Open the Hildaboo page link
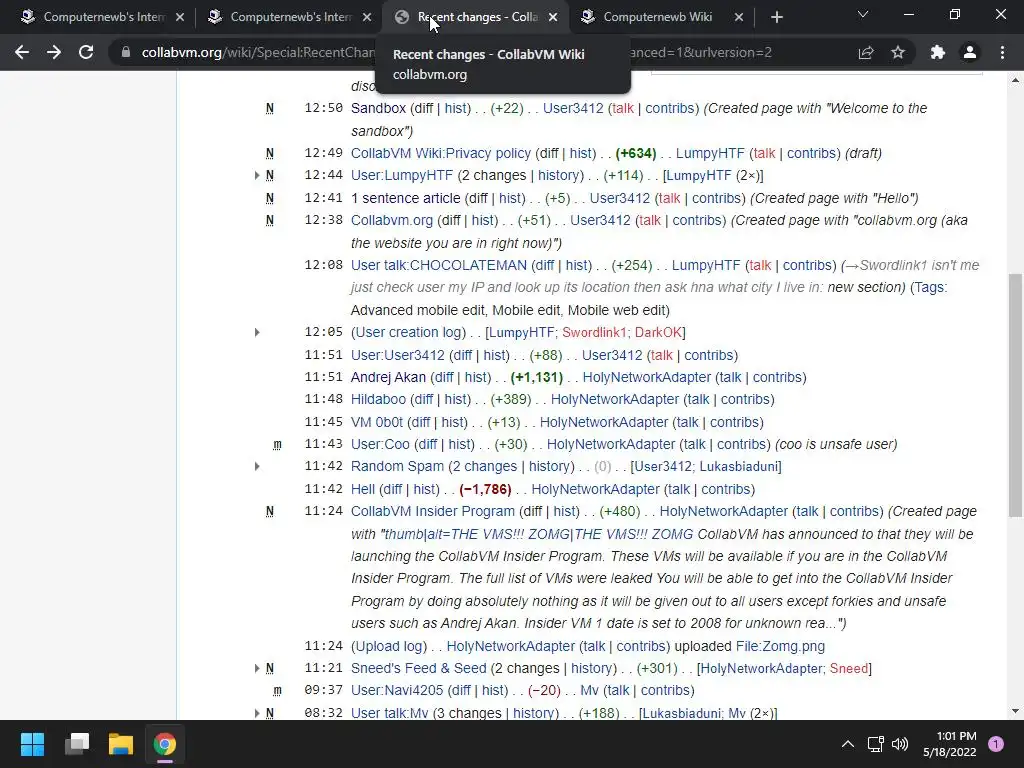Image resolution: width=1024 pixels, height=768 pixels. point(378,399)
